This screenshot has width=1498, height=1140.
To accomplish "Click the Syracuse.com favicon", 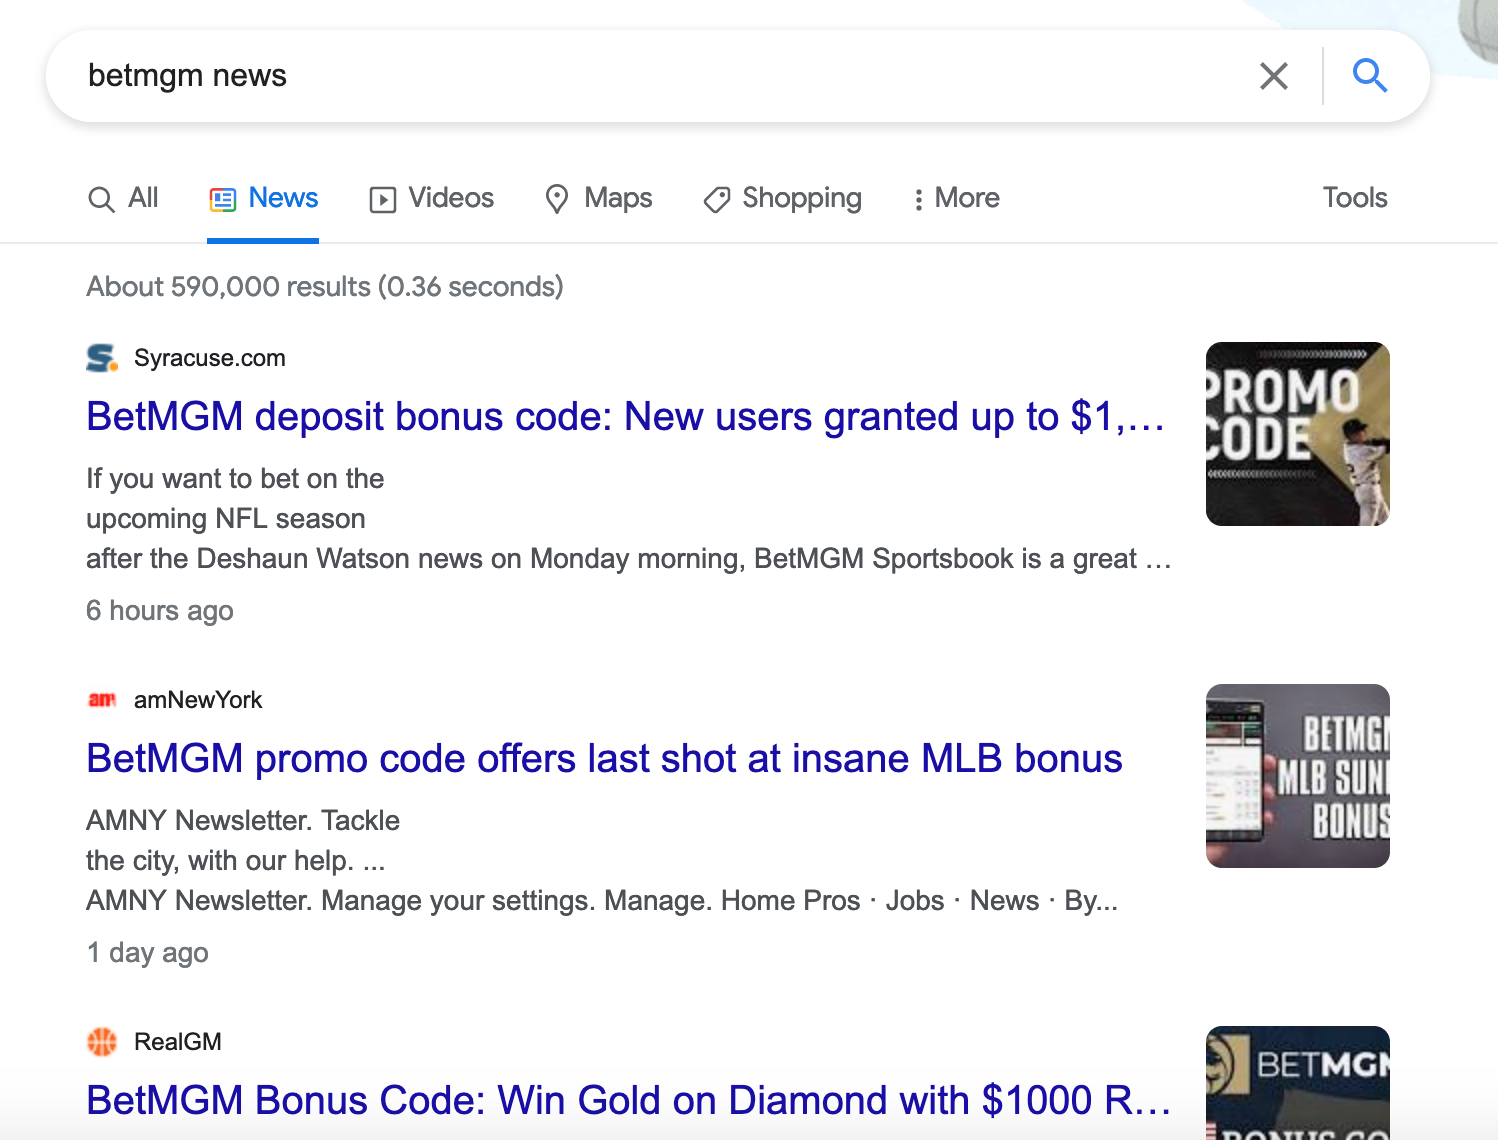I will coord(101,358).
